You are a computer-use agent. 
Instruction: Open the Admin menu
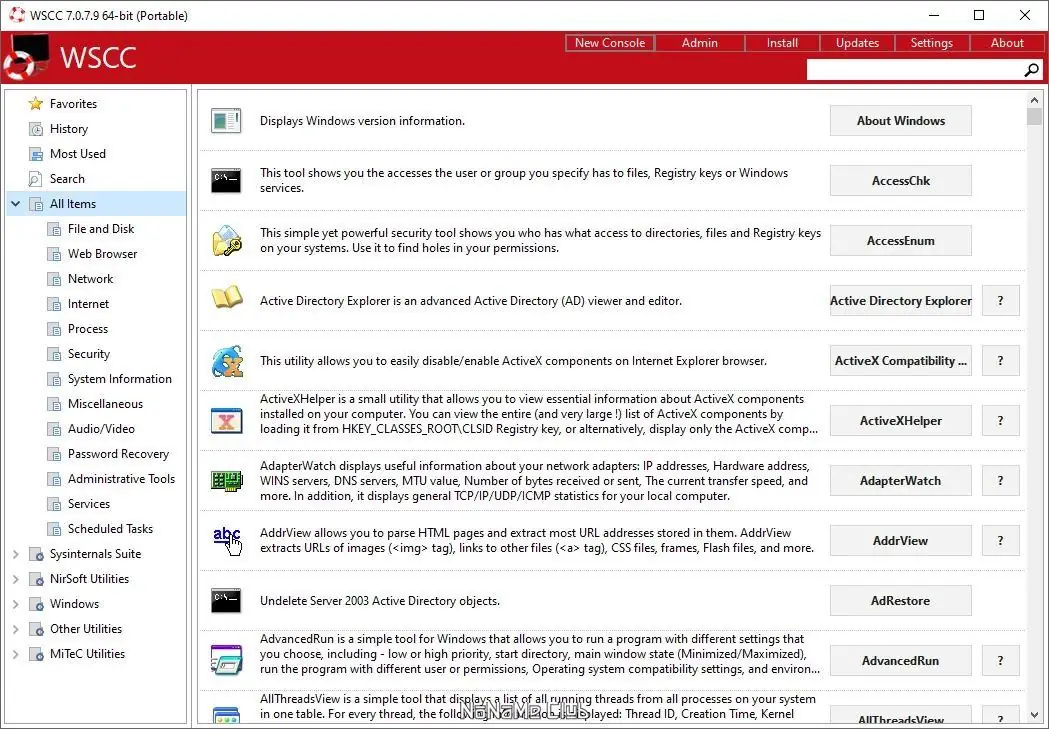pos(700,43)
